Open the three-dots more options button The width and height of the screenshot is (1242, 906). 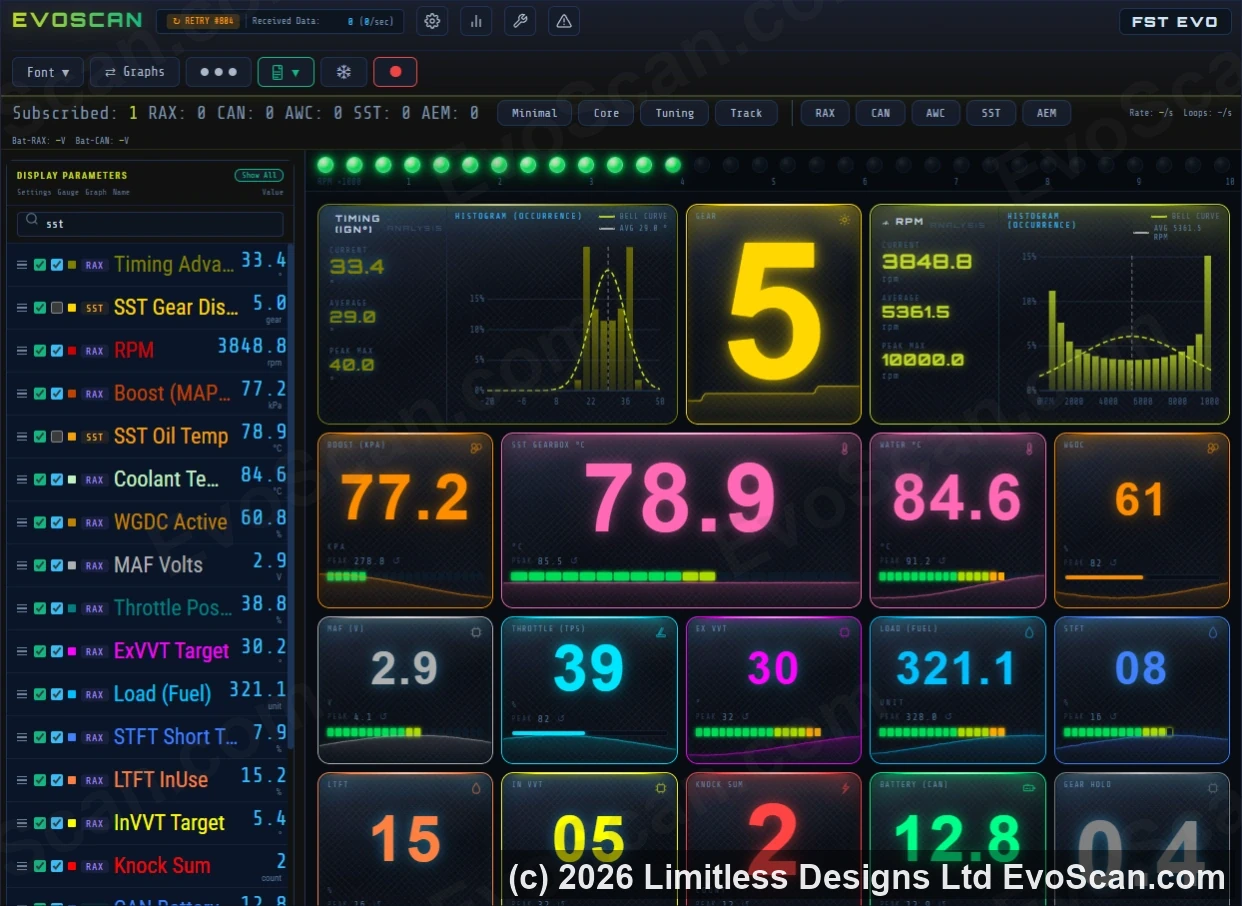[219, 72]
